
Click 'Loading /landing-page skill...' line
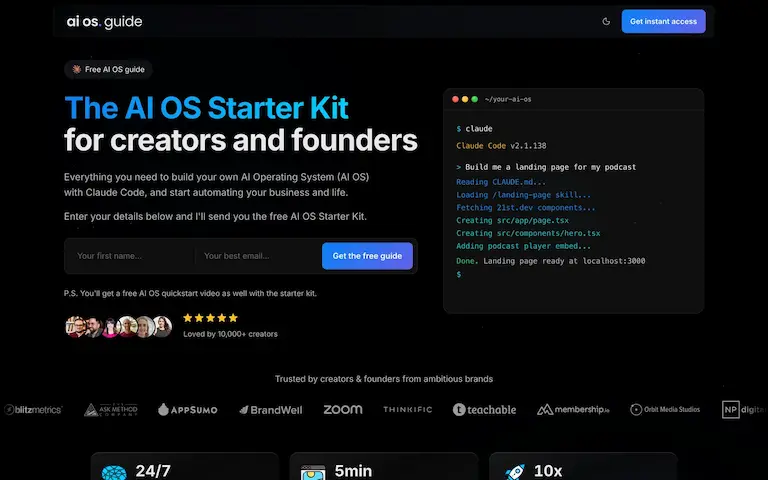523,195
